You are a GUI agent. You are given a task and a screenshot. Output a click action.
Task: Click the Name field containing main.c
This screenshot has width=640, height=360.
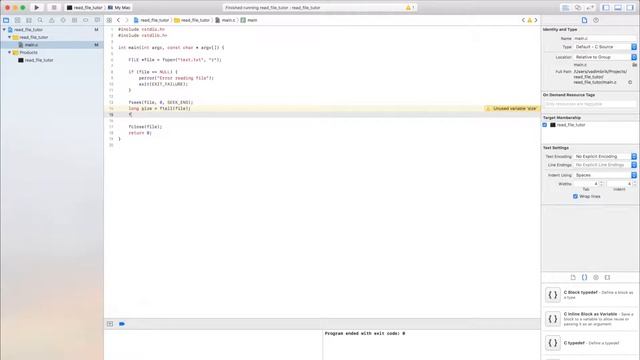605,38
